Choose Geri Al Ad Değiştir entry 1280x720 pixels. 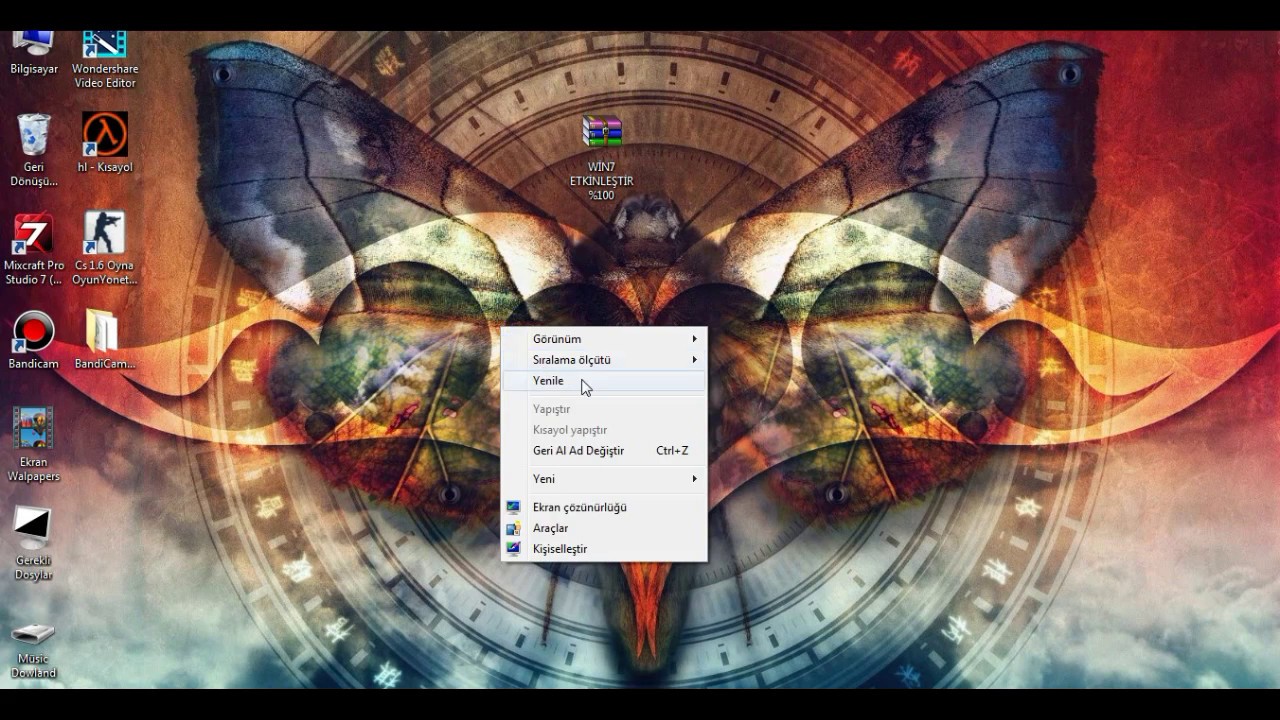(604, 451)
